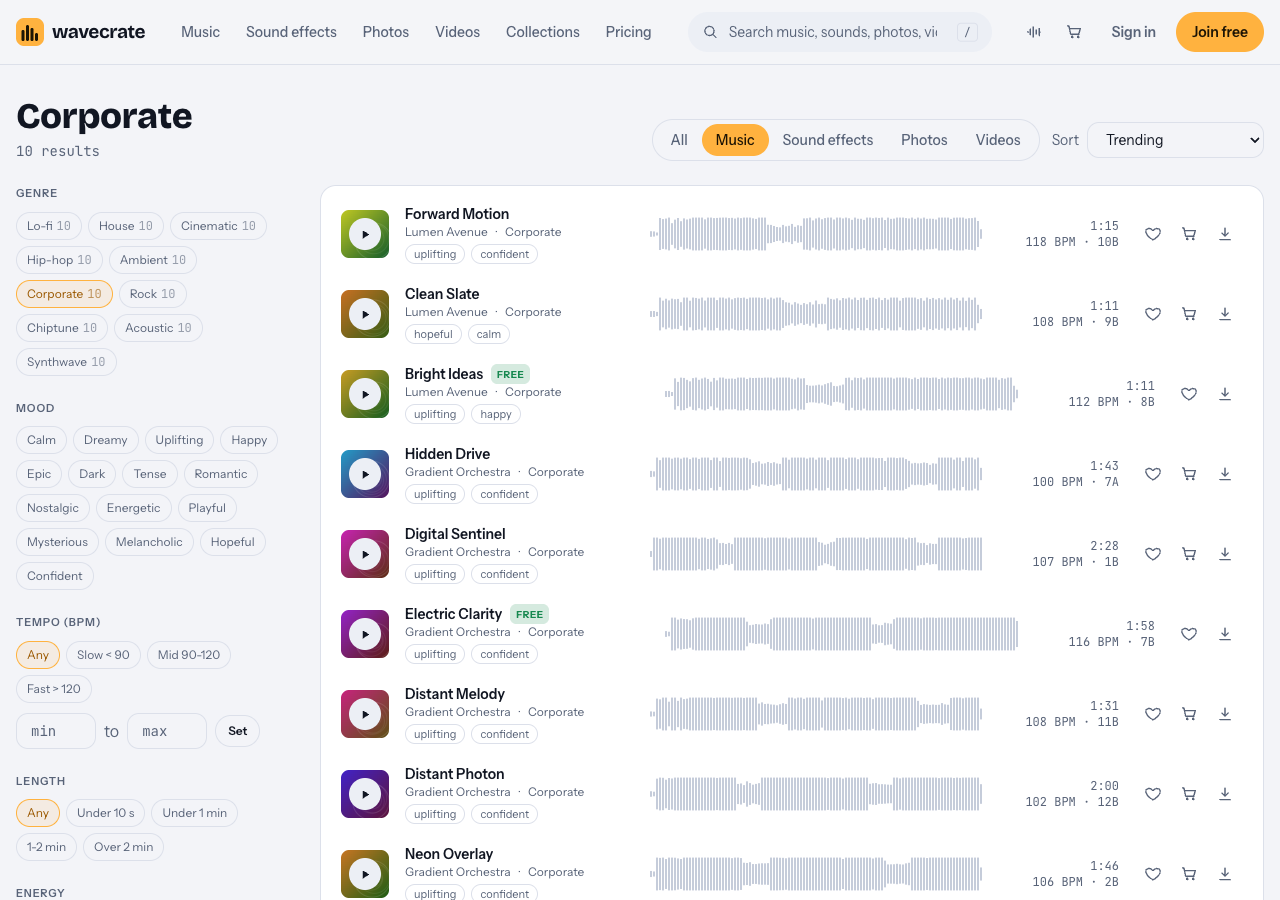Filter by Nostalgic mood
Viewport: 1280px width, 900px height.
pyautogui.click(x=53, y=508)
